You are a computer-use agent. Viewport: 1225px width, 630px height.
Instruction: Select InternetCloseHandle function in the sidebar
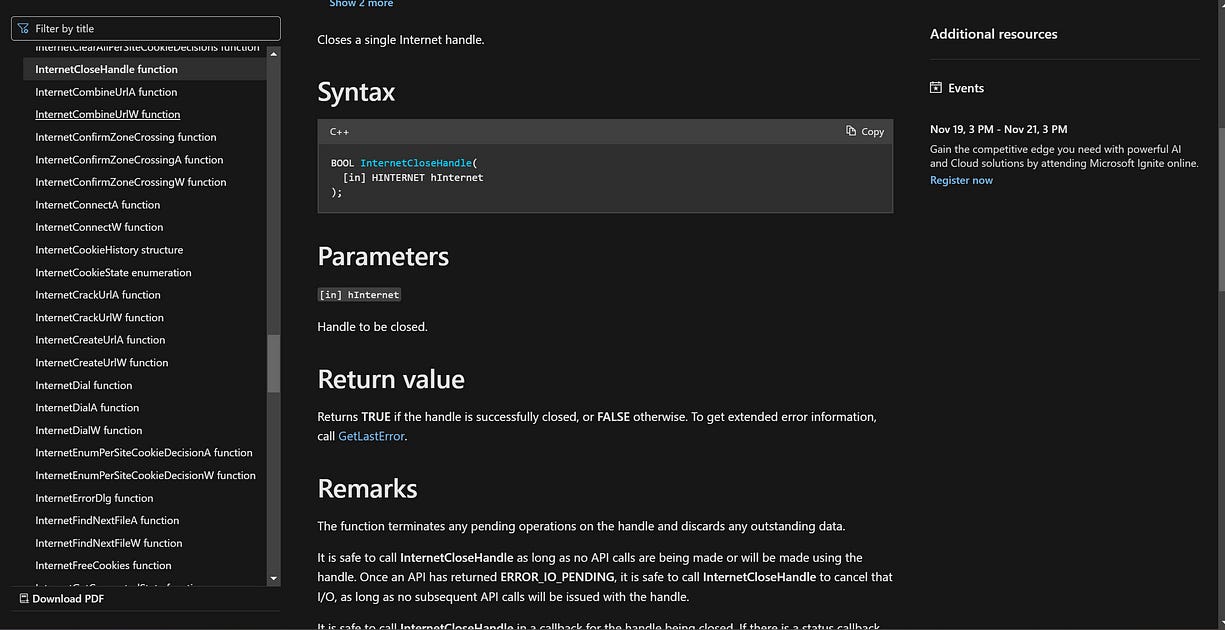(x=106, y=68)
